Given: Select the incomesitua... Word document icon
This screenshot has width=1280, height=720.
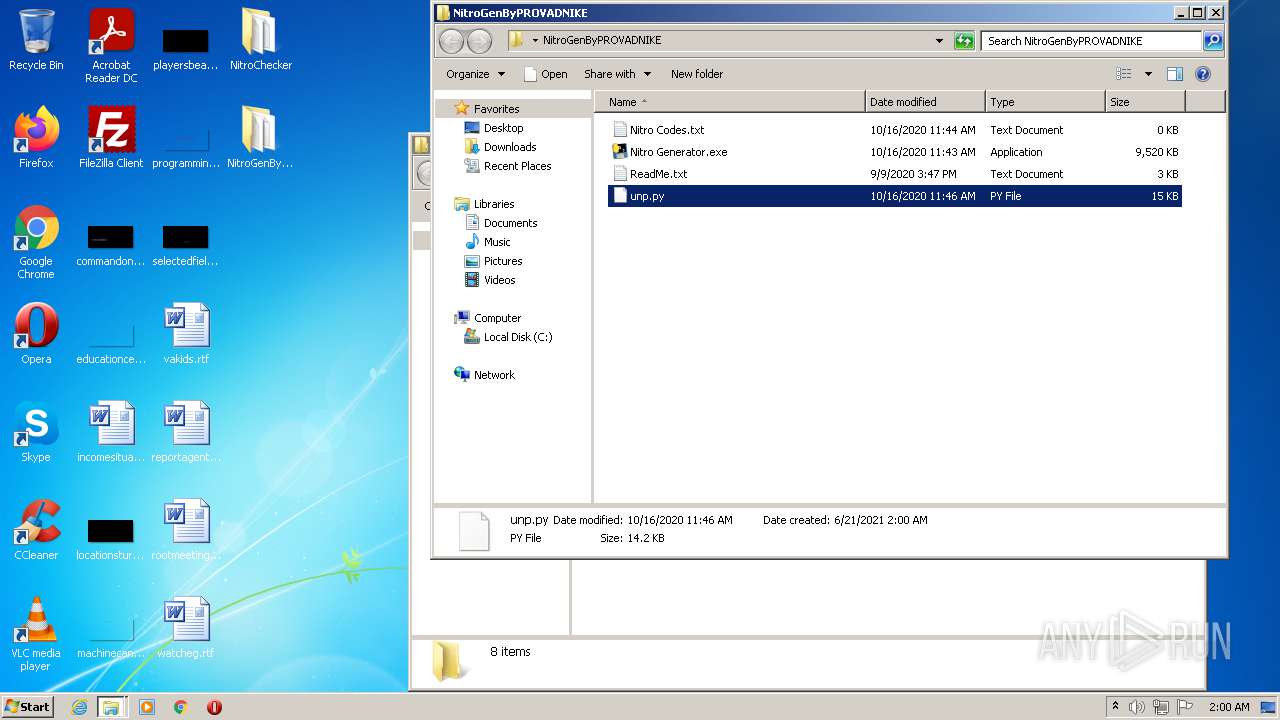Looking at the screenshot, I should tap(111, 432).
